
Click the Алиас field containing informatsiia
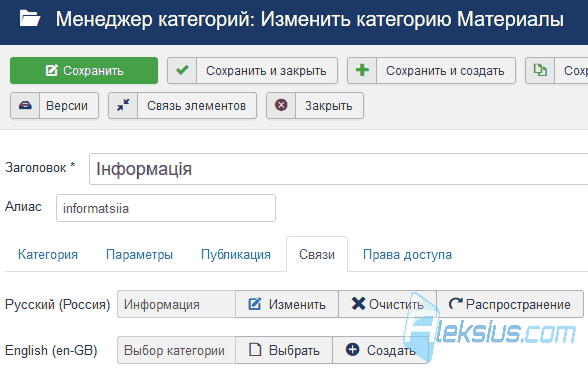coord(166,208)
